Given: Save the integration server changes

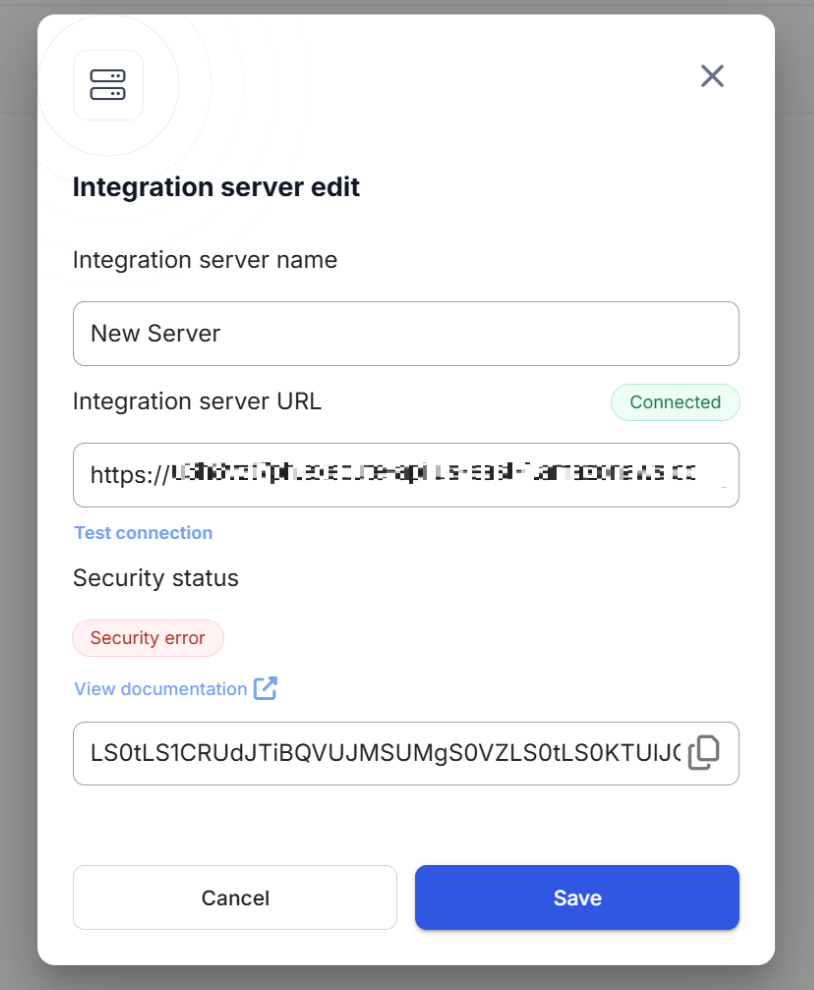Looking at the screenshot, I should pyautogui.click(x=577, y=898).
